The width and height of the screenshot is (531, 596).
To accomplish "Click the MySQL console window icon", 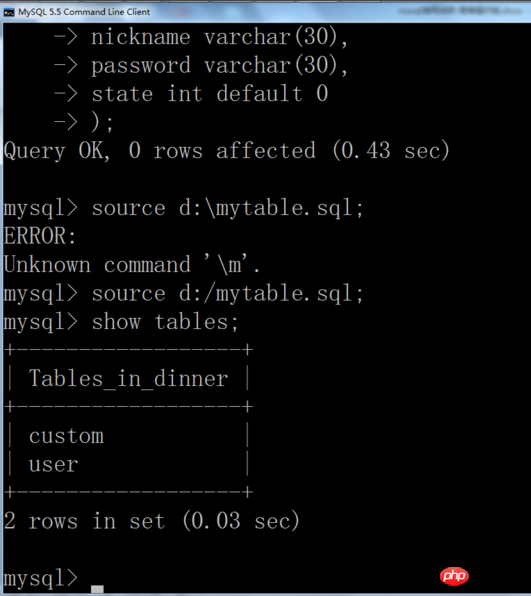I will coord(9,12).
